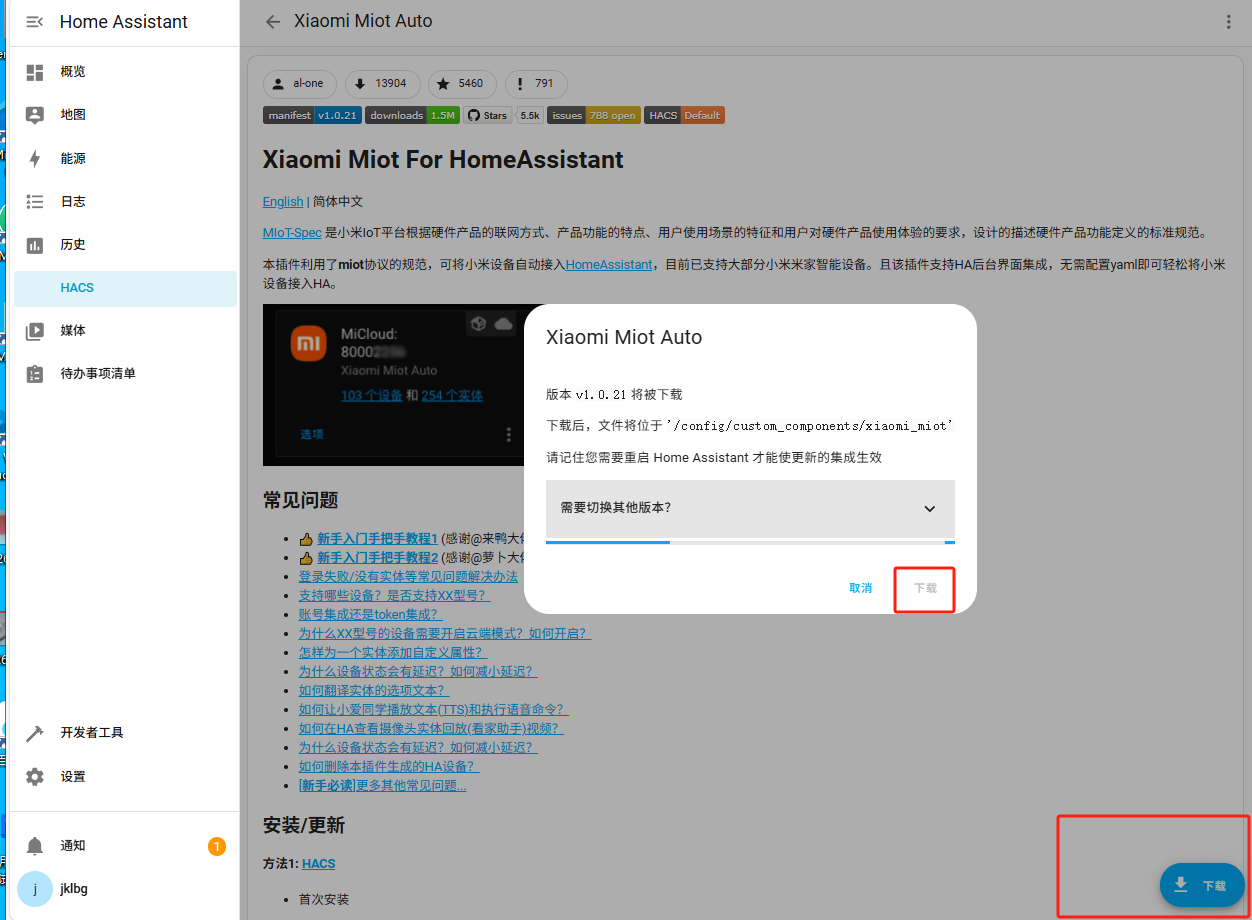1252x920 pixels.
Task: Click the downloads 1.5M badge
Action: [x=412, y=115]
